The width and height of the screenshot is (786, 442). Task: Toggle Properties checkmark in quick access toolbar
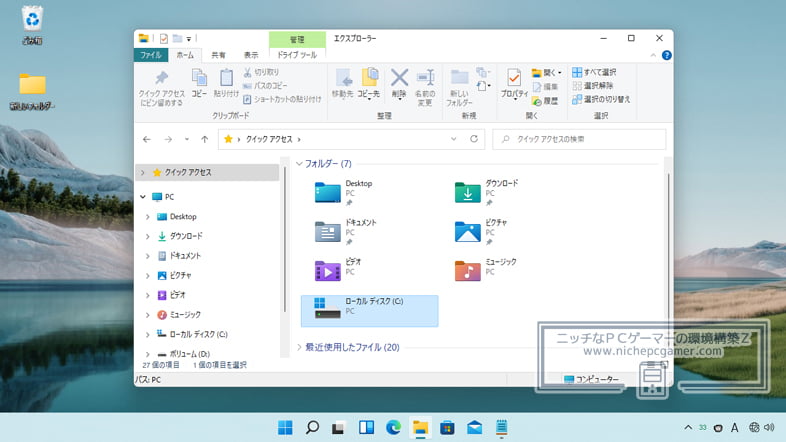(163, 39)
